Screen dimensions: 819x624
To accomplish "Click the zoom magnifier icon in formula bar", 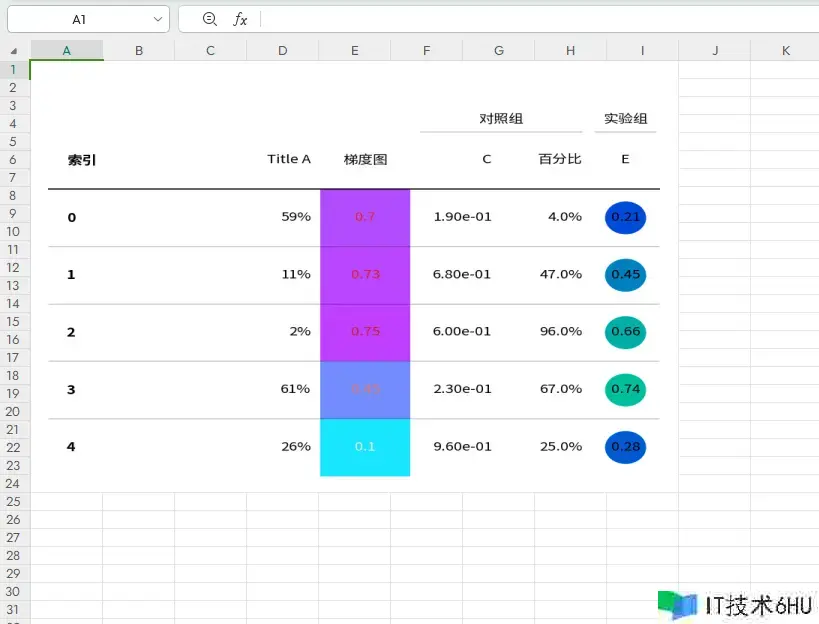I will pos(209,19).
